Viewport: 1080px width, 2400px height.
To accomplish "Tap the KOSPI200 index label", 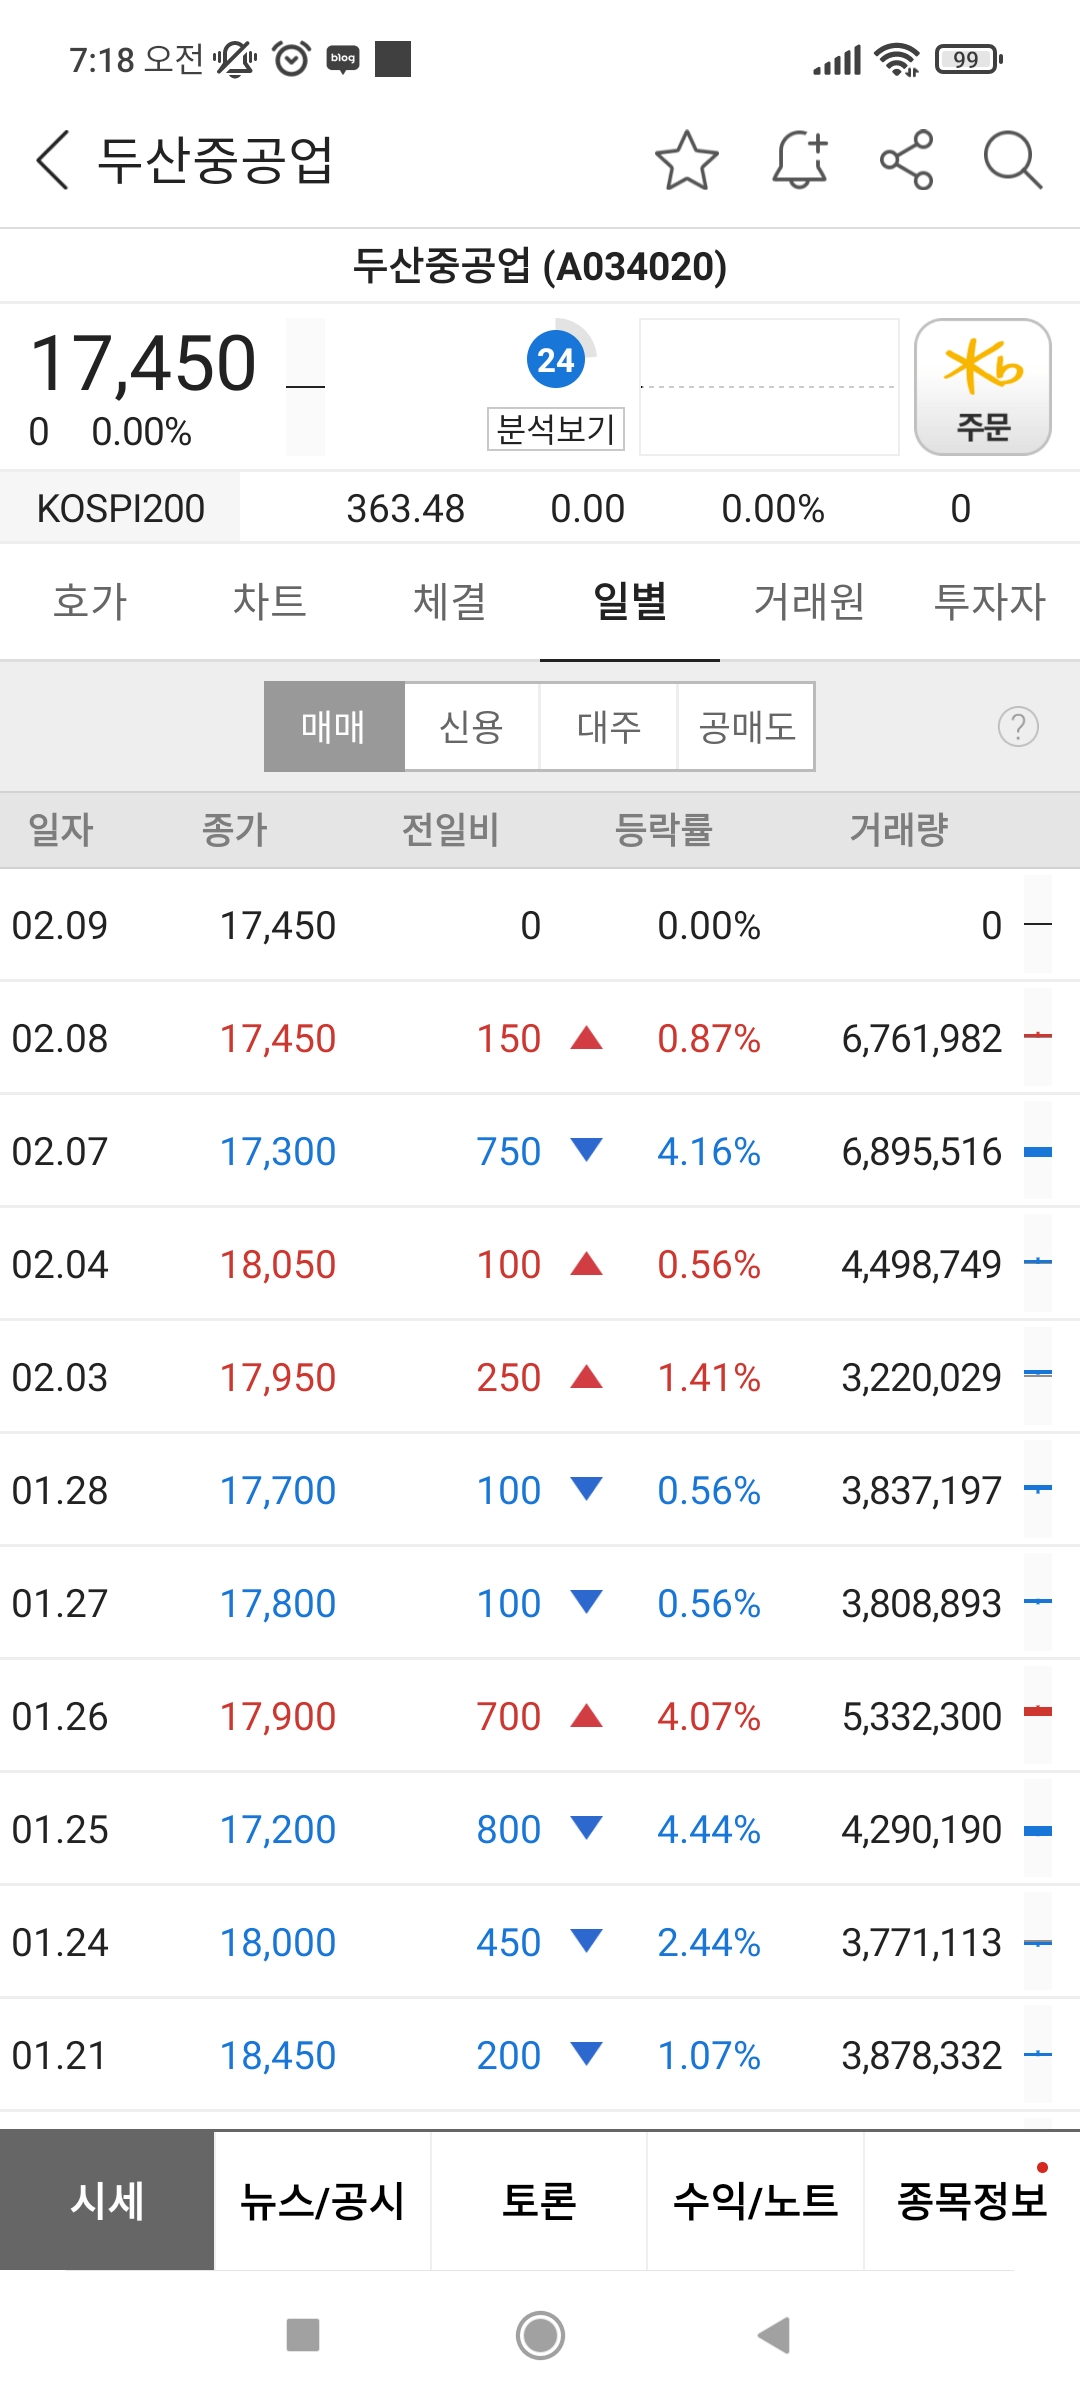I will click(x=120, y=508).
